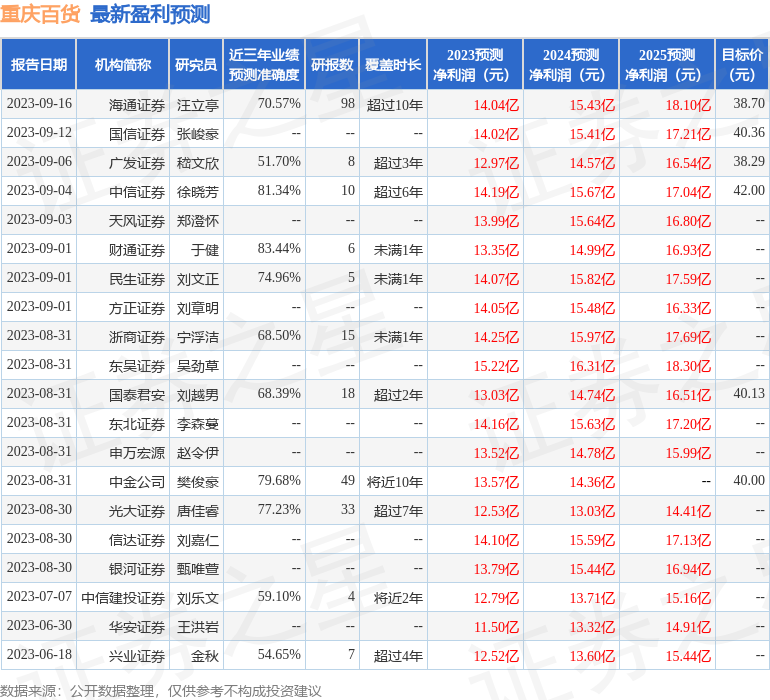
Task: Select researcher 郑澄怀
Action: (198, 221)
